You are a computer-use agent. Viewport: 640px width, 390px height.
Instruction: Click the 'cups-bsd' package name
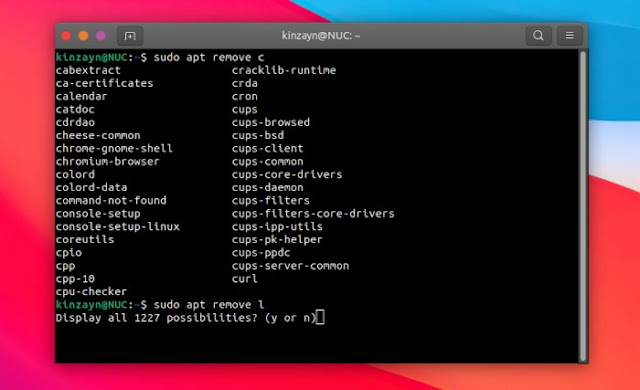258,135
